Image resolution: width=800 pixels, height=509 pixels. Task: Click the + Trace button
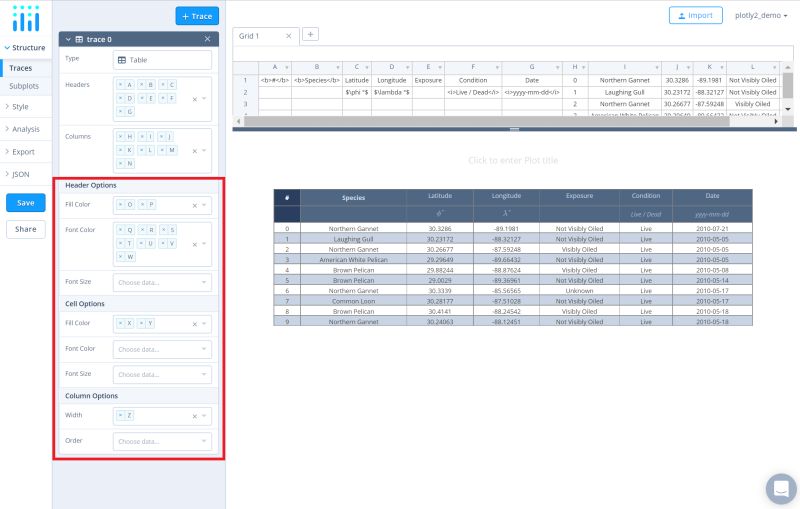[x=197, y=16]
